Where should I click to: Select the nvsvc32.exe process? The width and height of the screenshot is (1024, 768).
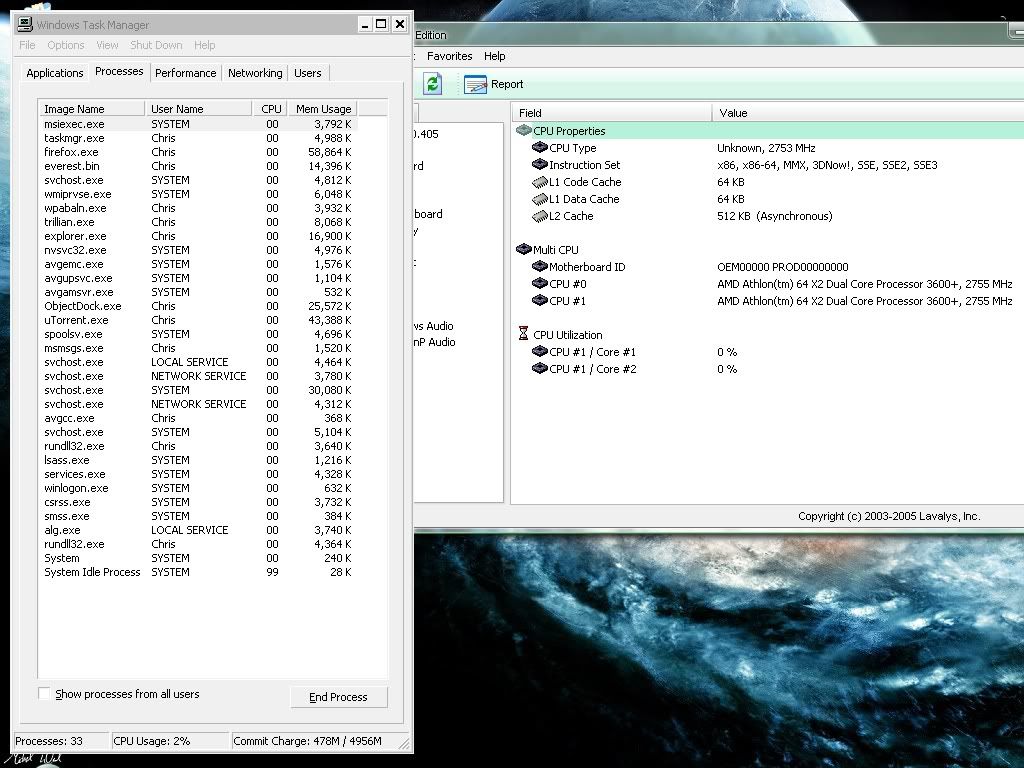199,250
